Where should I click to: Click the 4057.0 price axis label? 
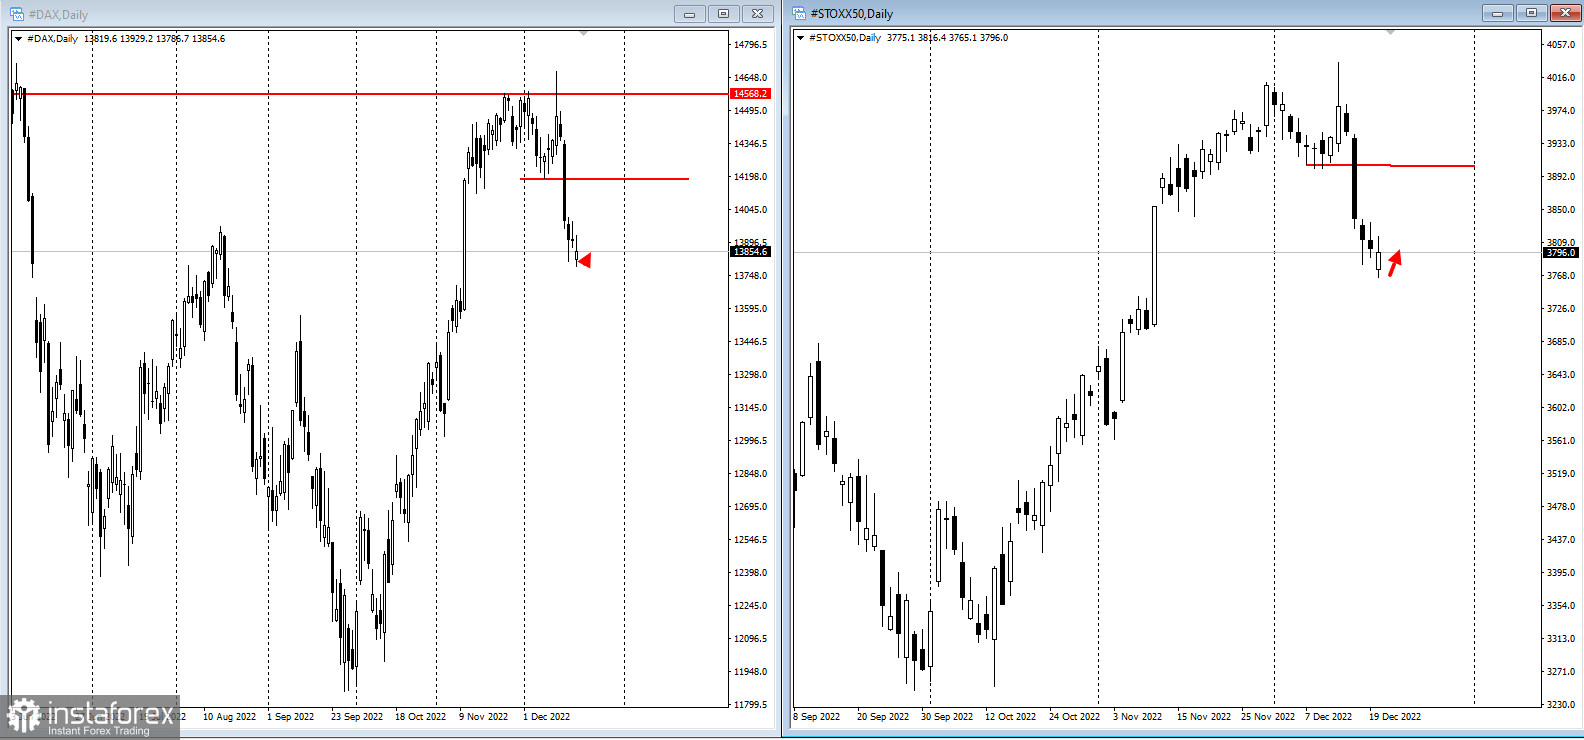tap(1561, 45)
